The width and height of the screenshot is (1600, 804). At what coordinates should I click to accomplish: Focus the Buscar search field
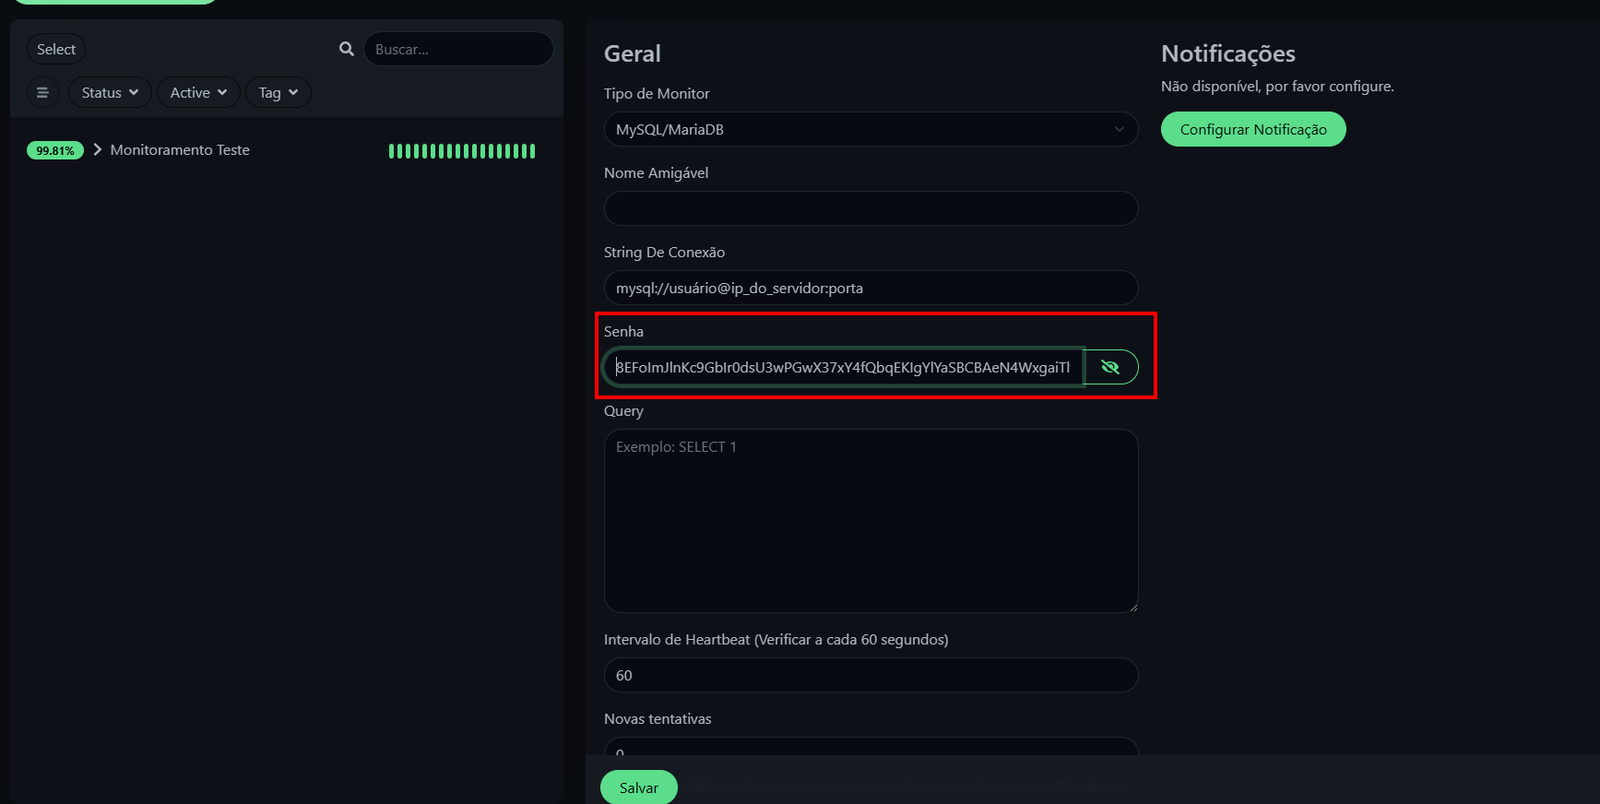(458, 49)
